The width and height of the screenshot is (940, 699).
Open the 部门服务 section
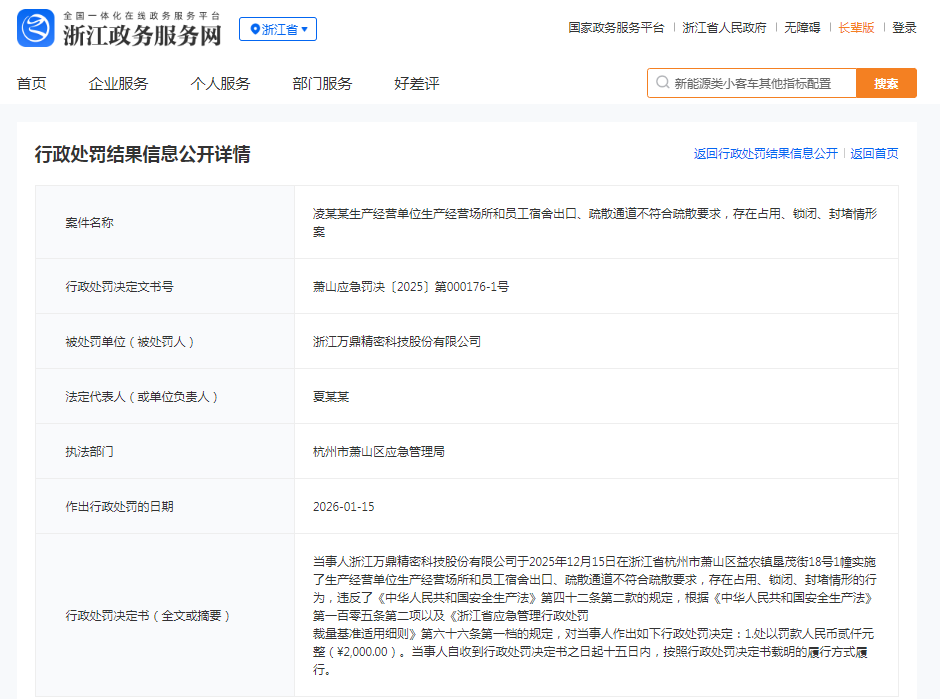tap(322, 83)
